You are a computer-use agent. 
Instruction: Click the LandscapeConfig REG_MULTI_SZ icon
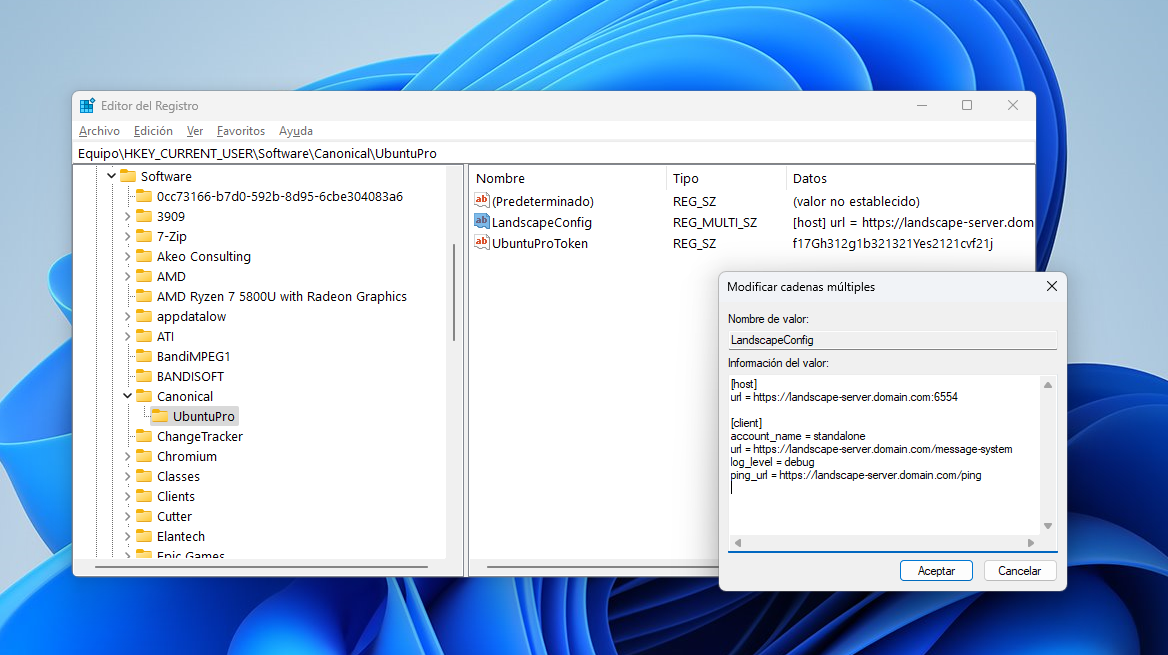point(482,222)
